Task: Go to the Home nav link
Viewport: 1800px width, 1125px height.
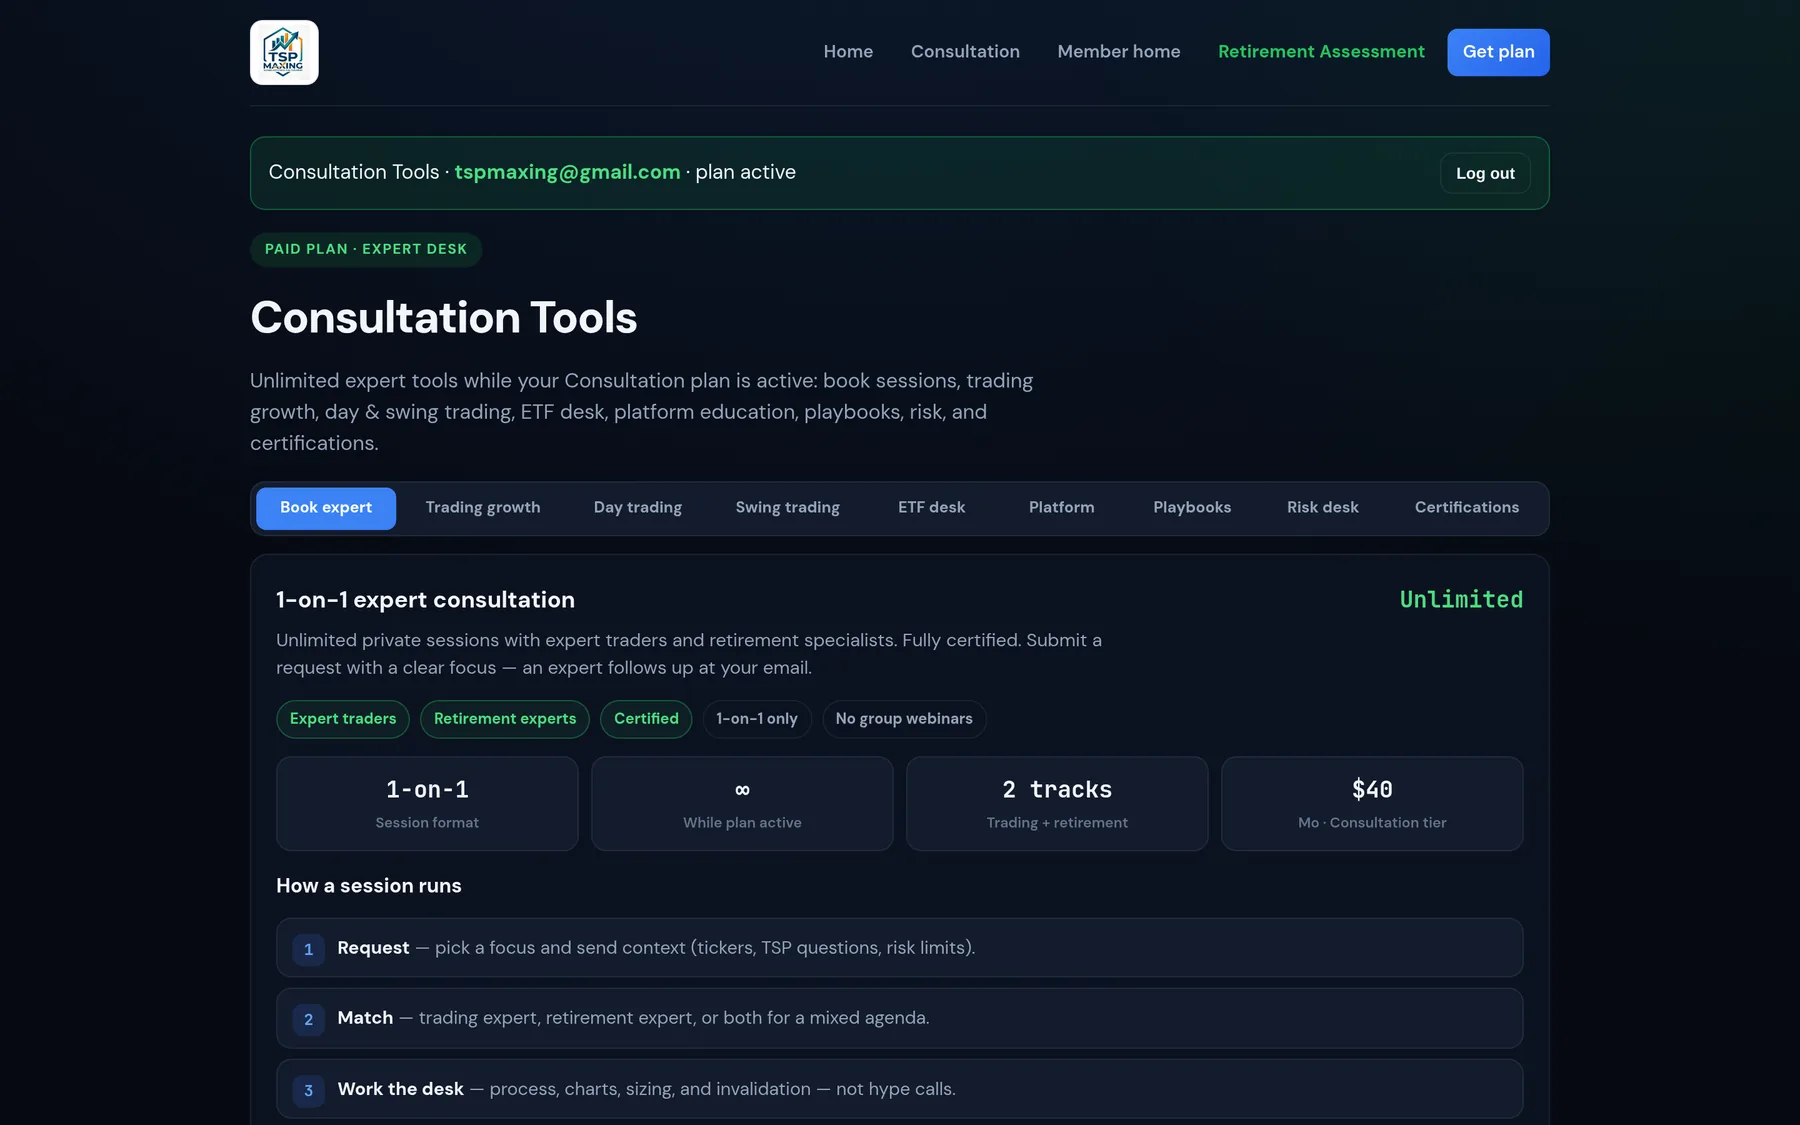Action: point(848,52)
